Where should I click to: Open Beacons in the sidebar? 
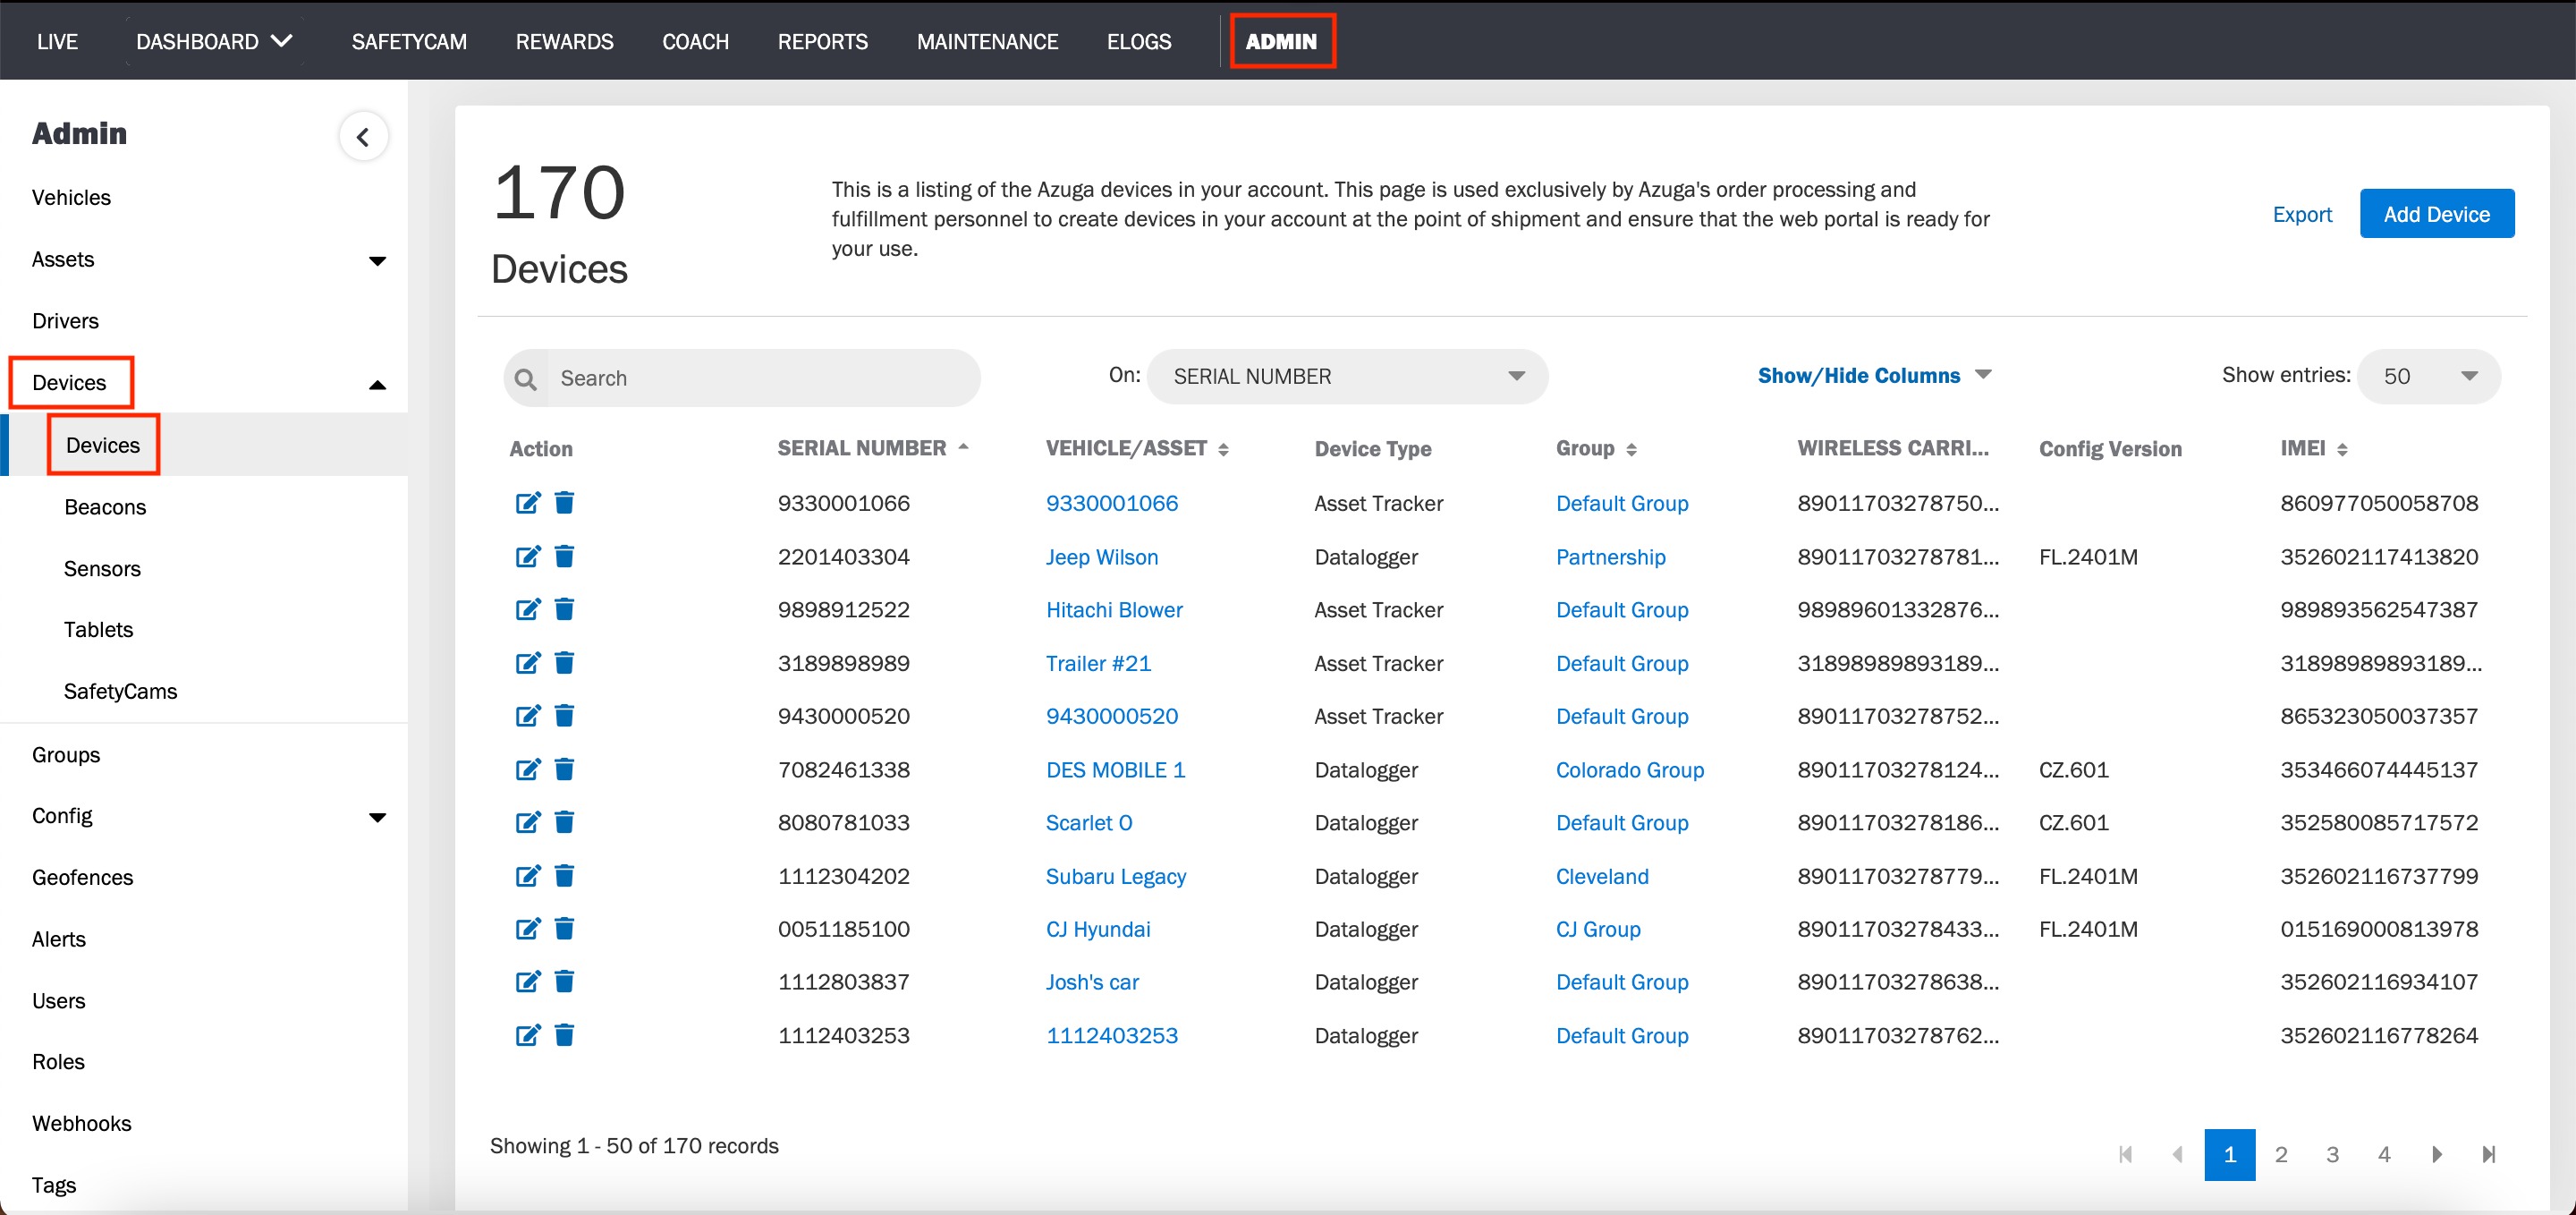point(105,507)
